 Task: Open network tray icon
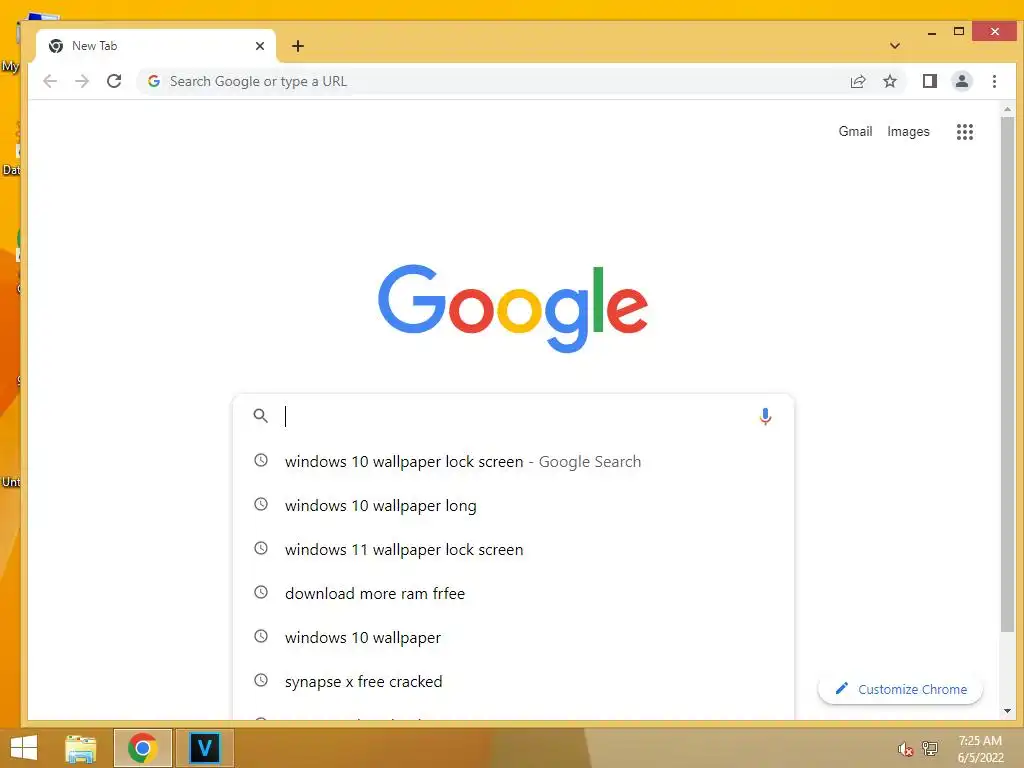930,748
